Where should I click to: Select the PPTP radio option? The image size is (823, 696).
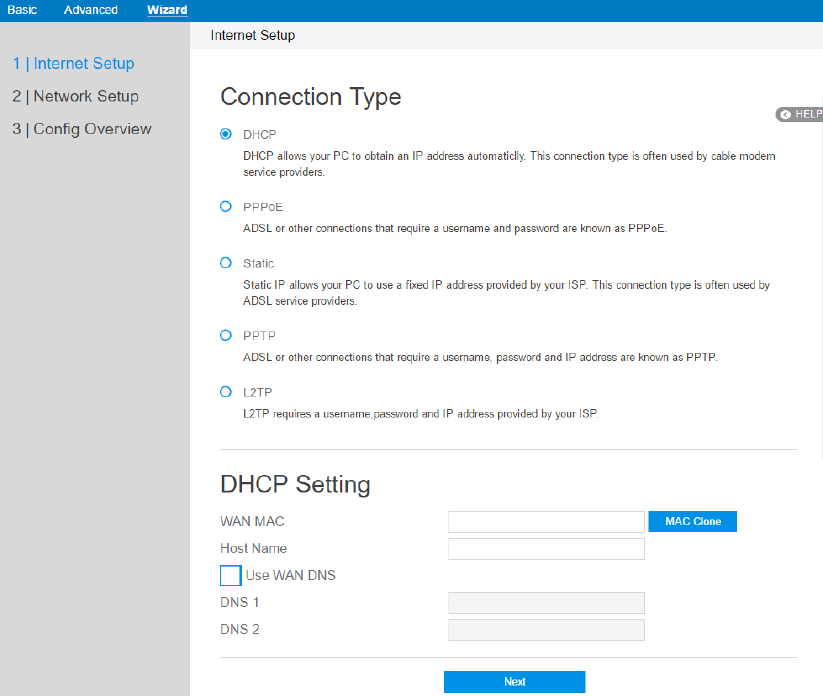(x=226, y=335)
